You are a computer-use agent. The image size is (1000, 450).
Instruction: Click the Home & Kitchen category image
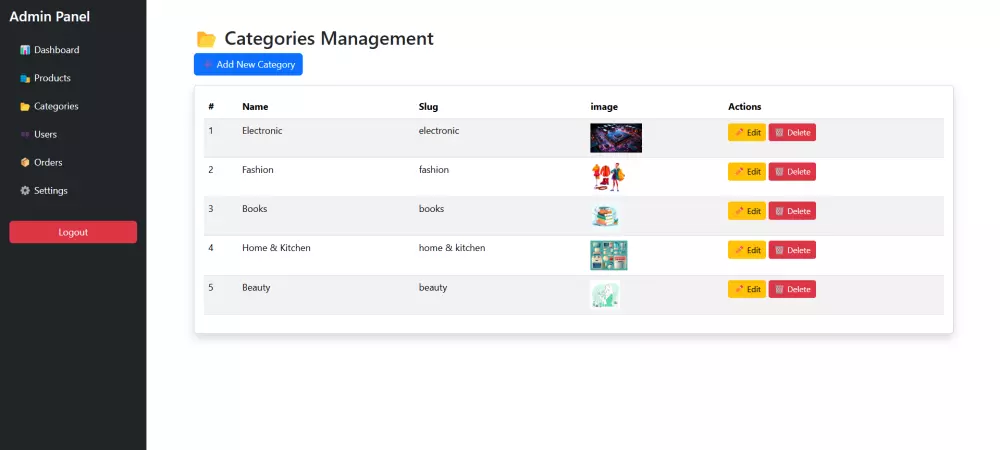609,255
